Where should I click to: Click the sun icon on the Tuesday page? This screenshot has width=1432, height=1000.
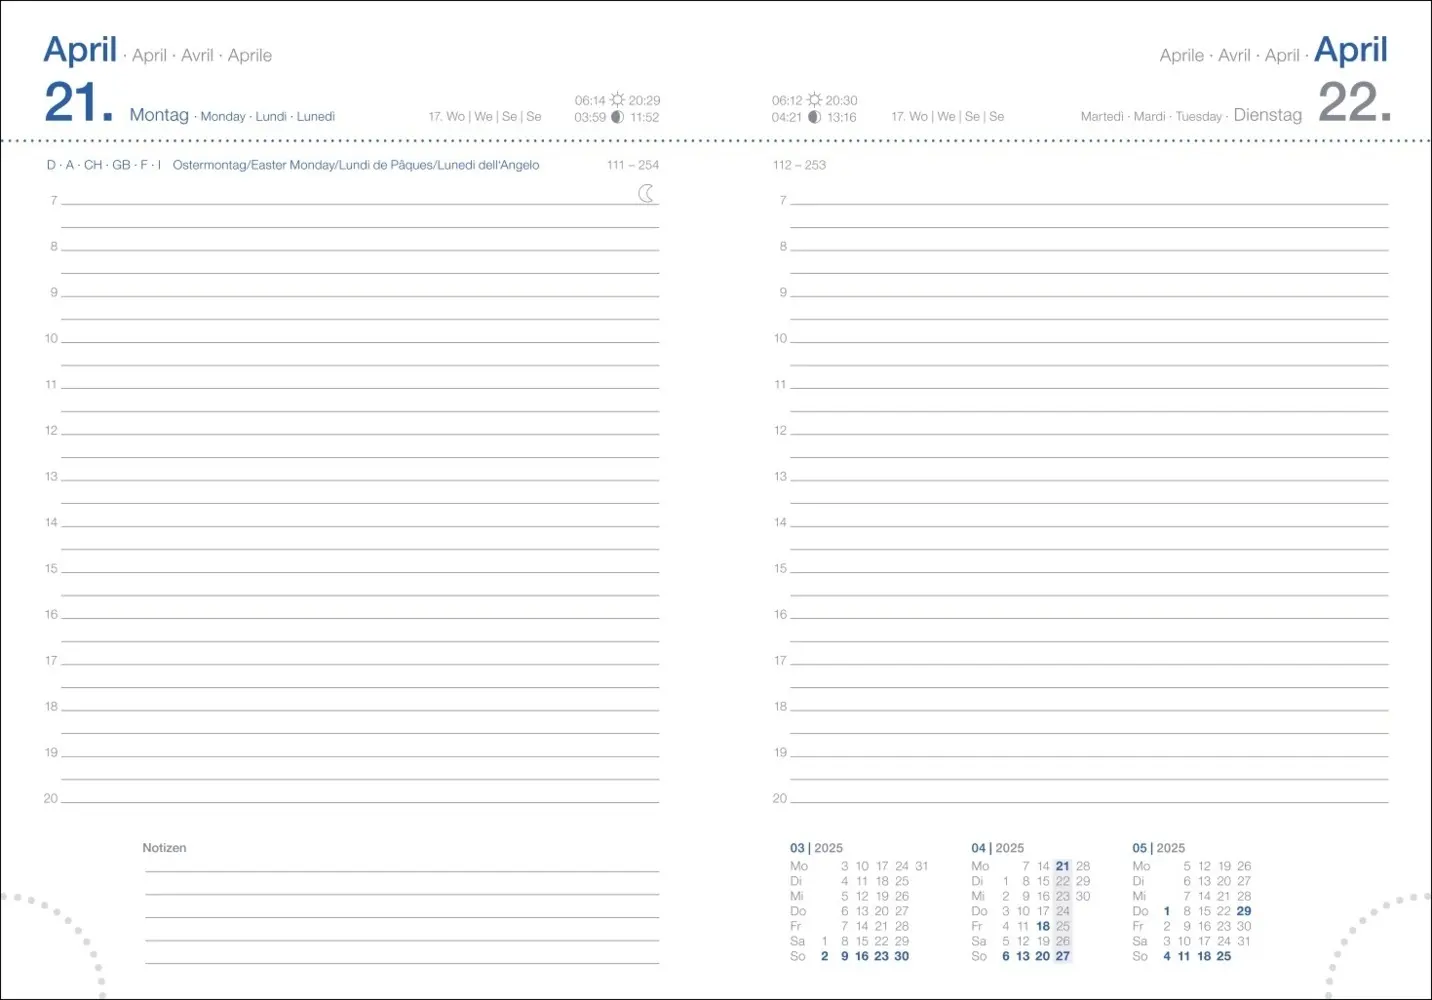point(814,100)
